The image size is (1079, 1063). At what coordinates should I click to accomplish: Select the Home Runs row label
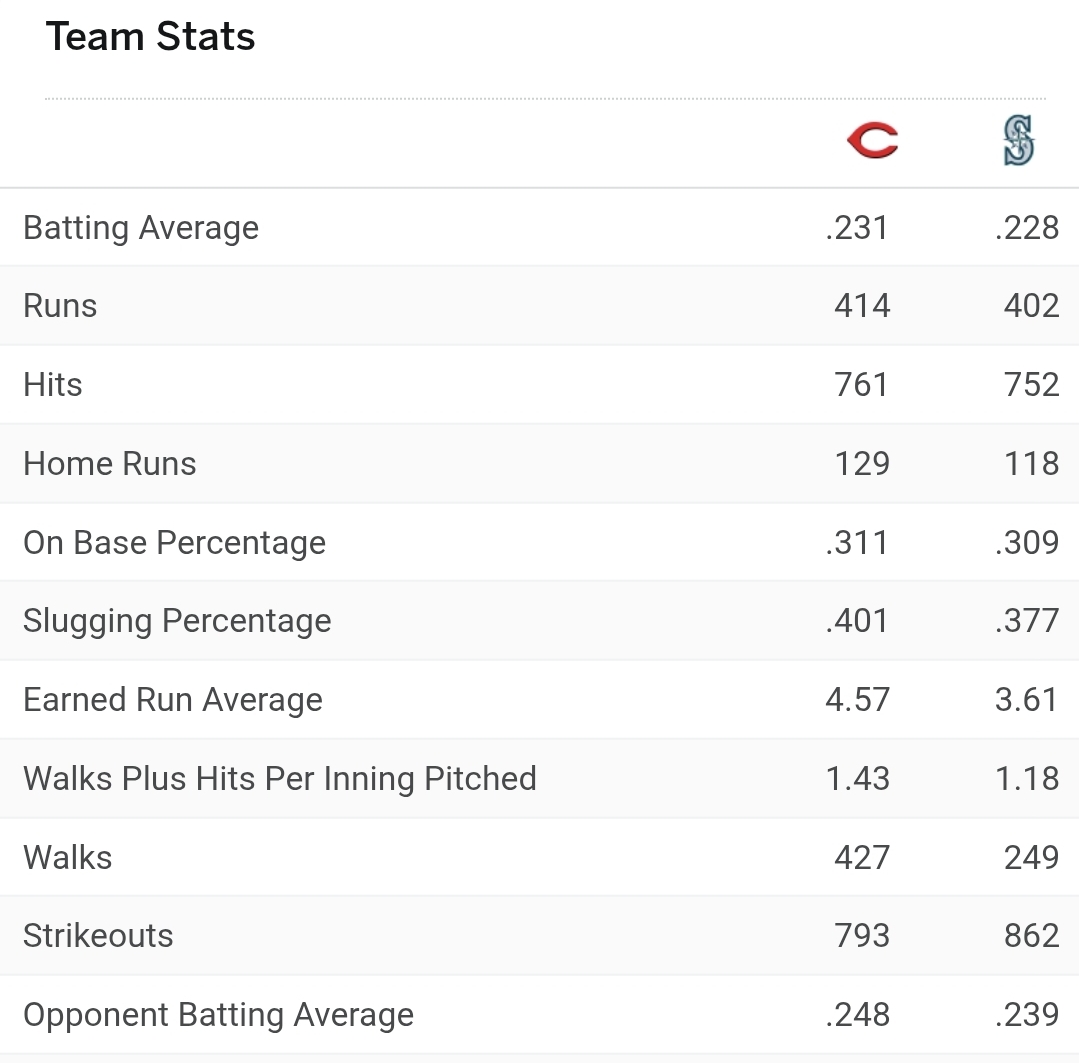109,463
